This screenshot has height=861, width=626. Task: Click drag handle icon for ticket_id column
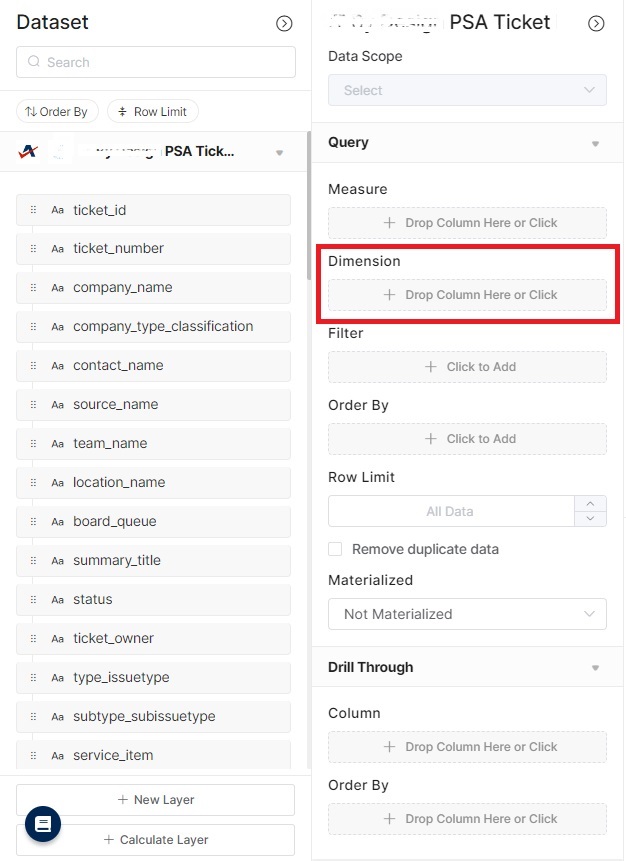click(x=33, y=210)
